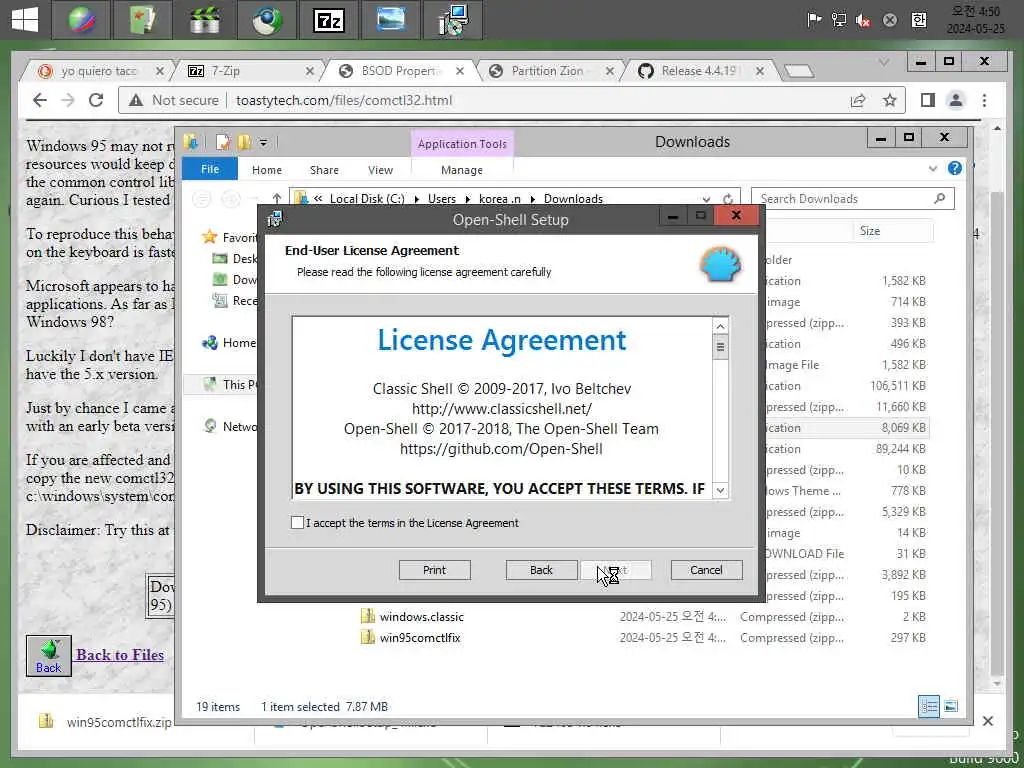This screenshot has height=768, width=1024.
Task: Switch Explorer to details view icon
Action: [929, 706]
